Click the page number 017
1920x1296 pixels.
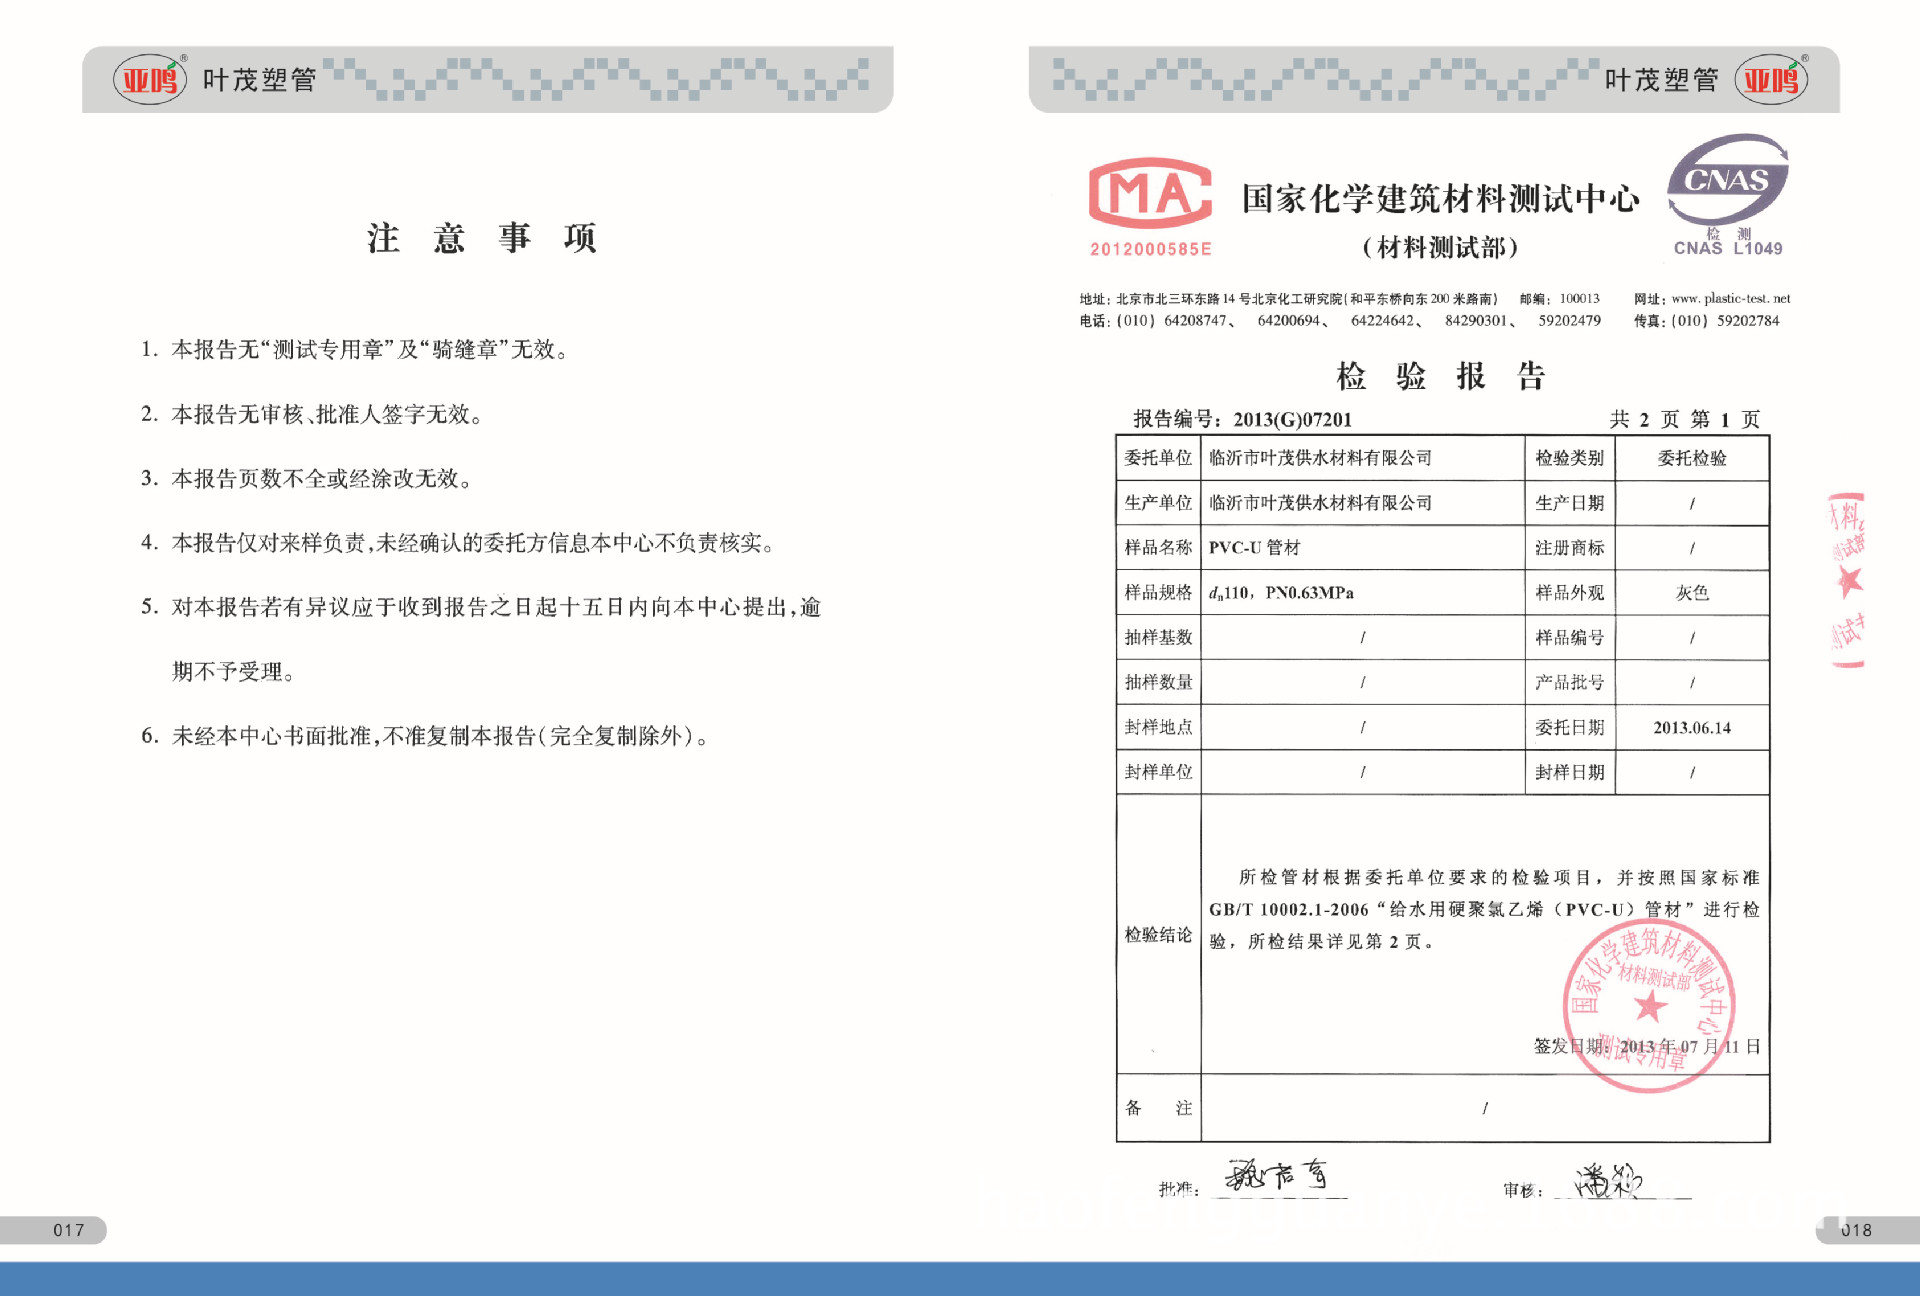tap(69, 1230)
